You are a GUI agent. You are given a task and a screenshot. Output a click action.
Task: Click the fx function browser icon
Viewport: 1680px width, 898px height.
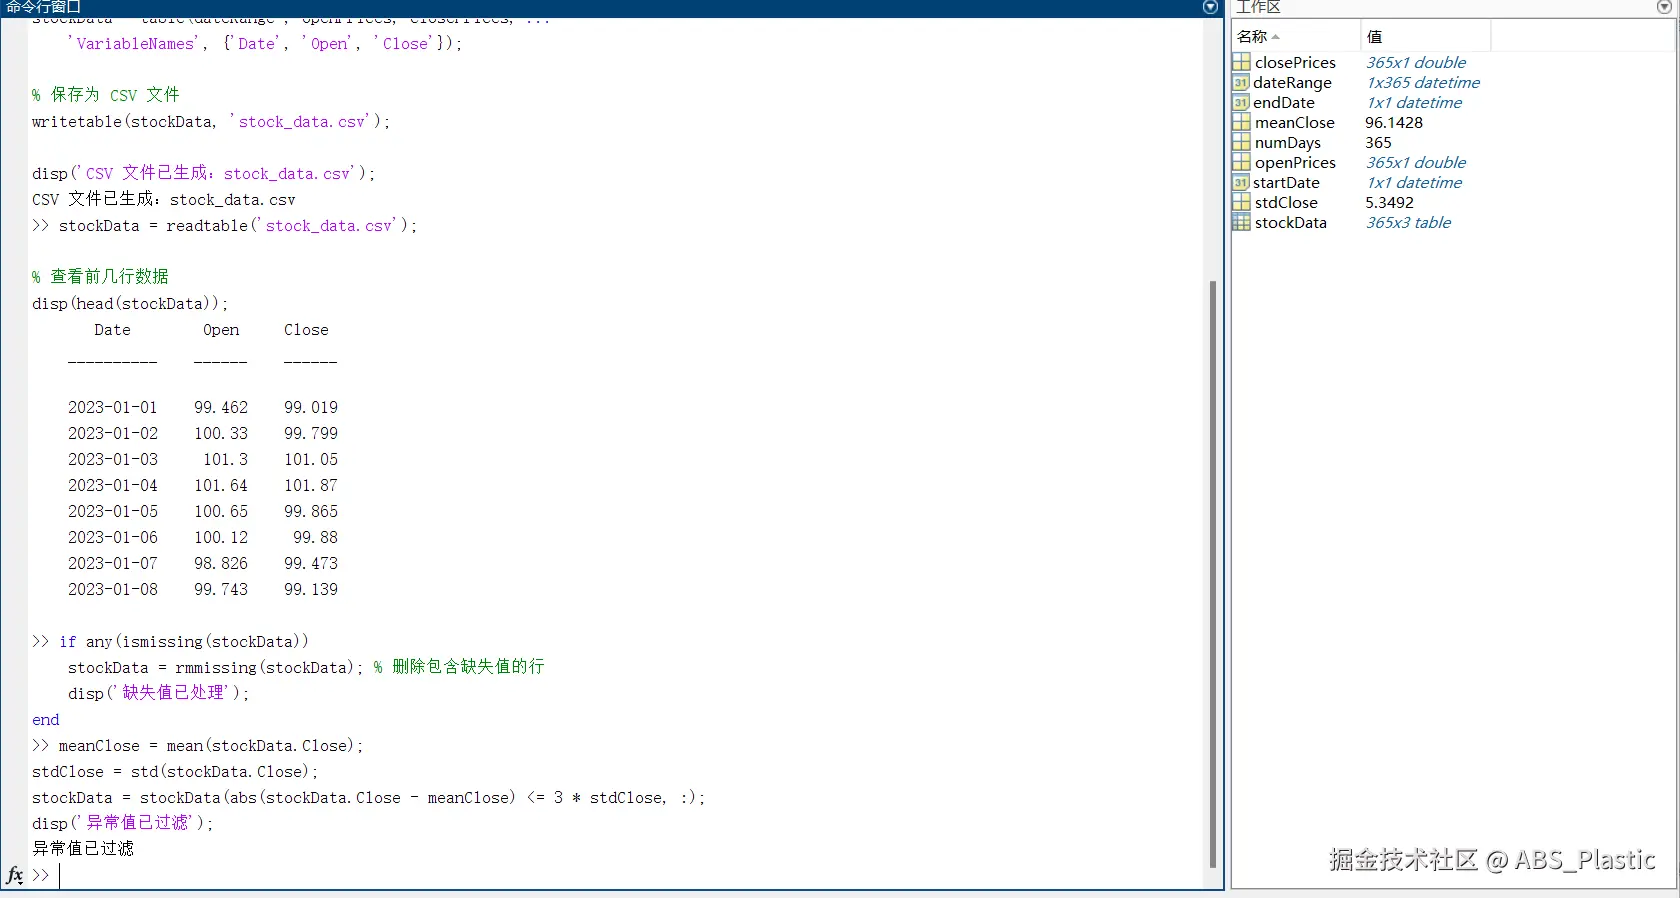15,875
